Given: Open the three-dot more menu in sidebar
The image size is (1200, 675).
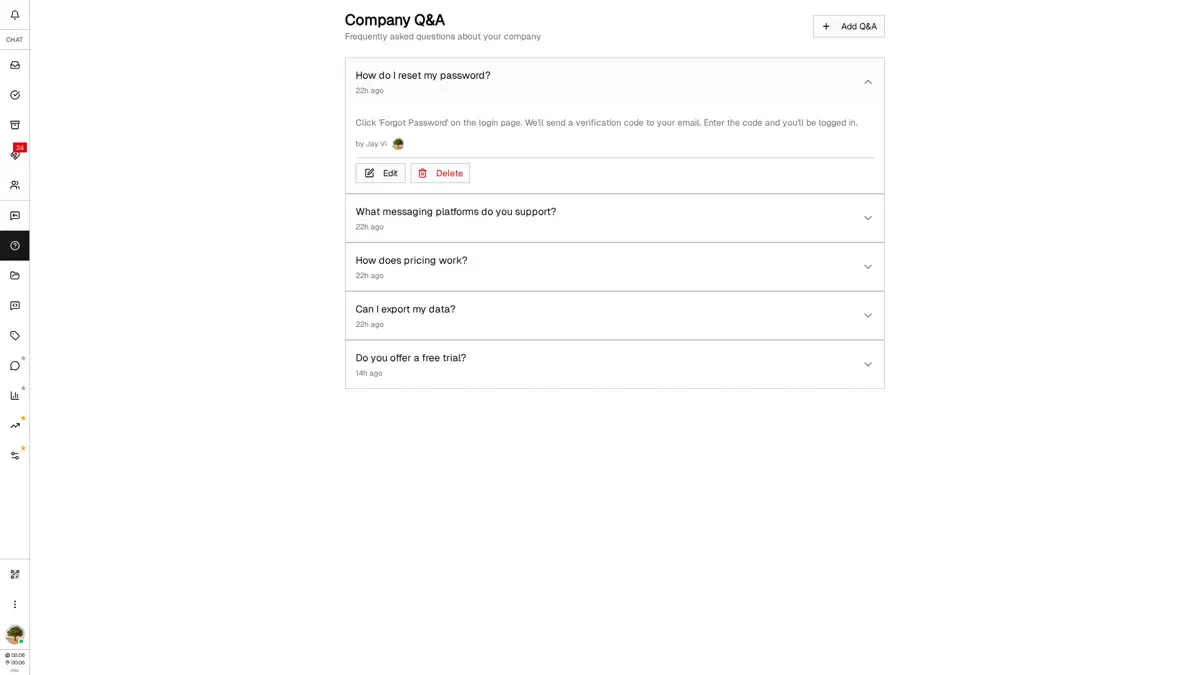Looking at the screenshot, I should pyautogui.click(x=15, y=605).
